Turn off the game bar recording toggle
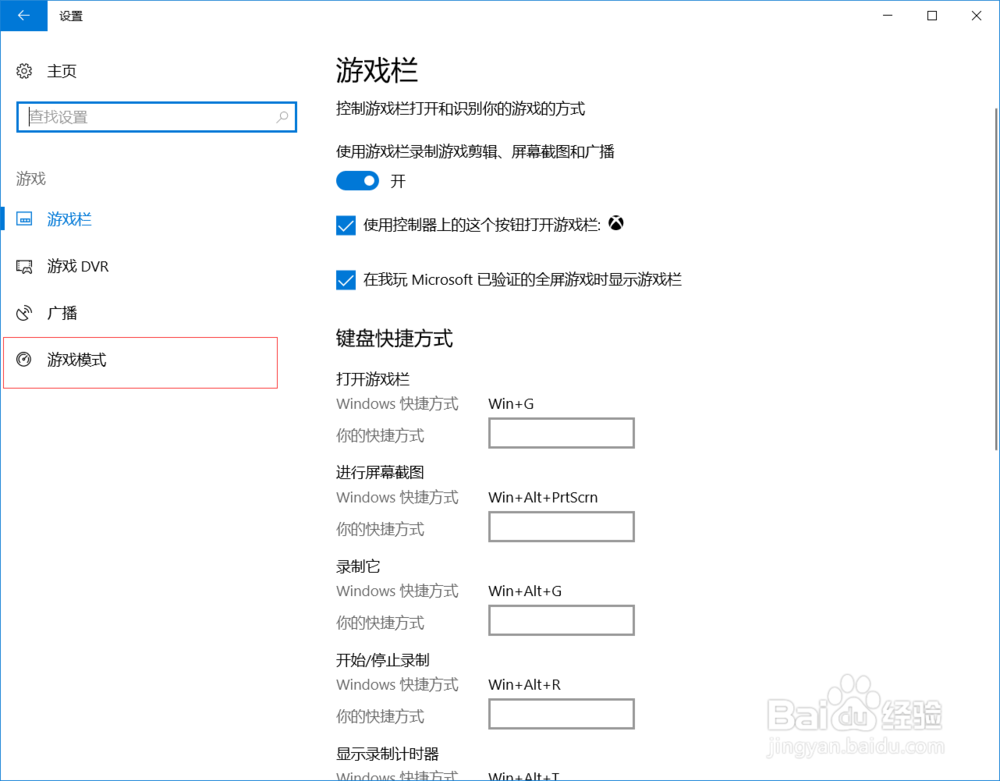1000x781 pixels. tap(357, 181)
